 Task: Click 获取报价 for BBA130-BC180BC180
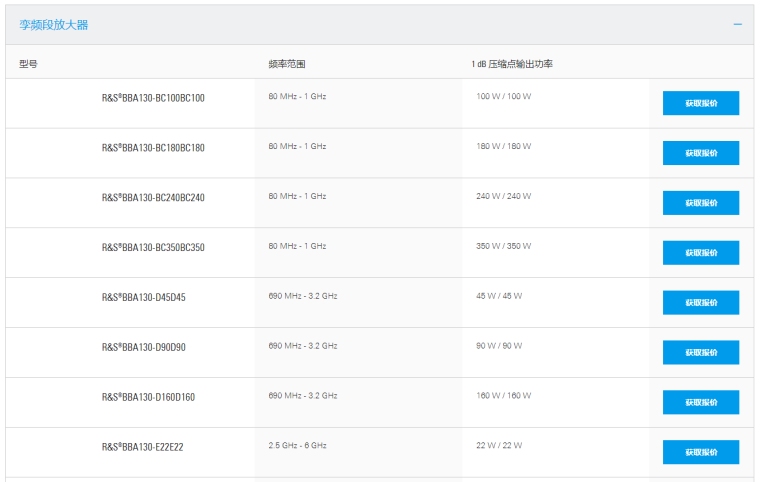(700, 153)
